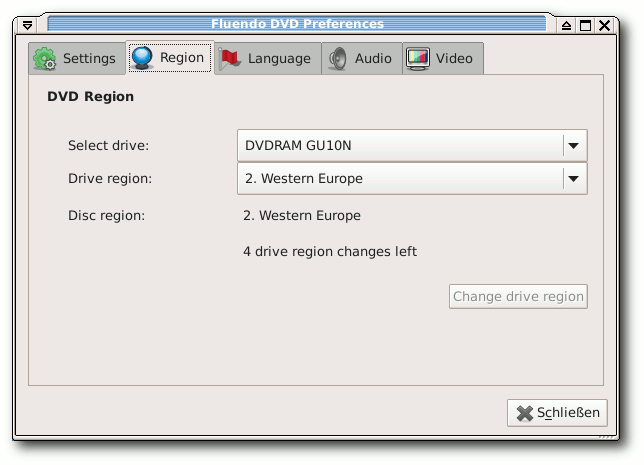The image size is (644, 465).
Task: Click the color-bars monitor Video icon
Action: pyautogui.click(x=418, y=59)
